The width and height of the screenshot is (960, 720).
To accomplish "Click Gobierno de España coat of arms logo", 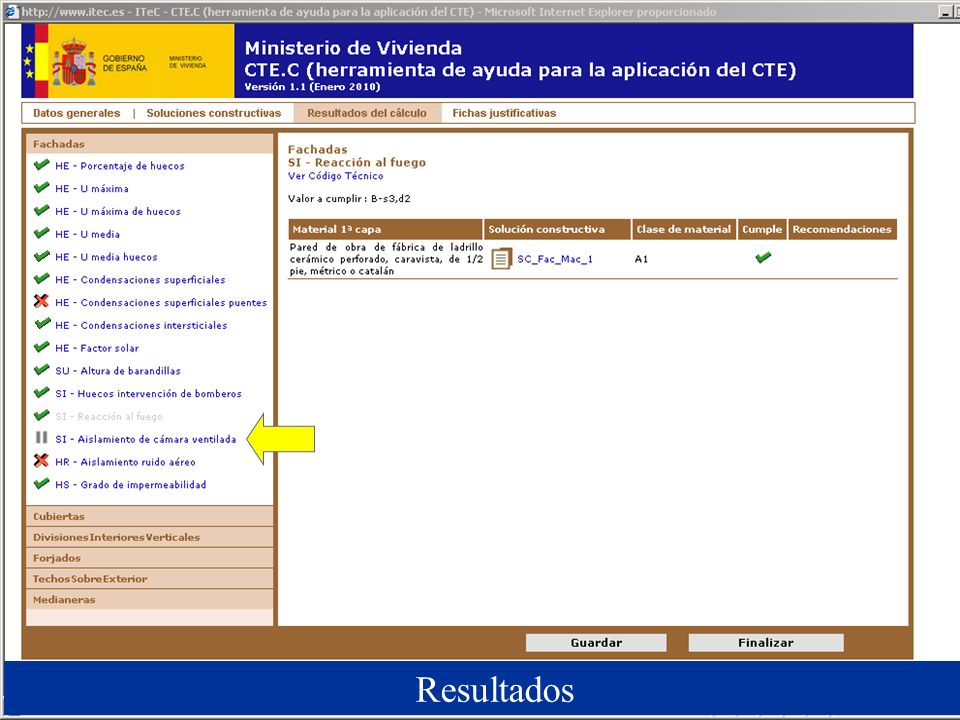I will coord(74,62).
